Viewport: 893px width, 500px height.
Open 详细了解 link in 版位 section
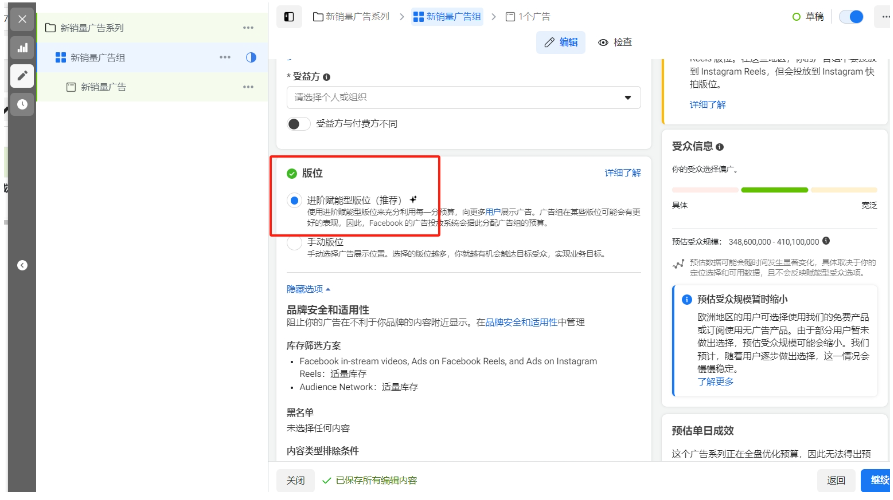tap(622, 173)
